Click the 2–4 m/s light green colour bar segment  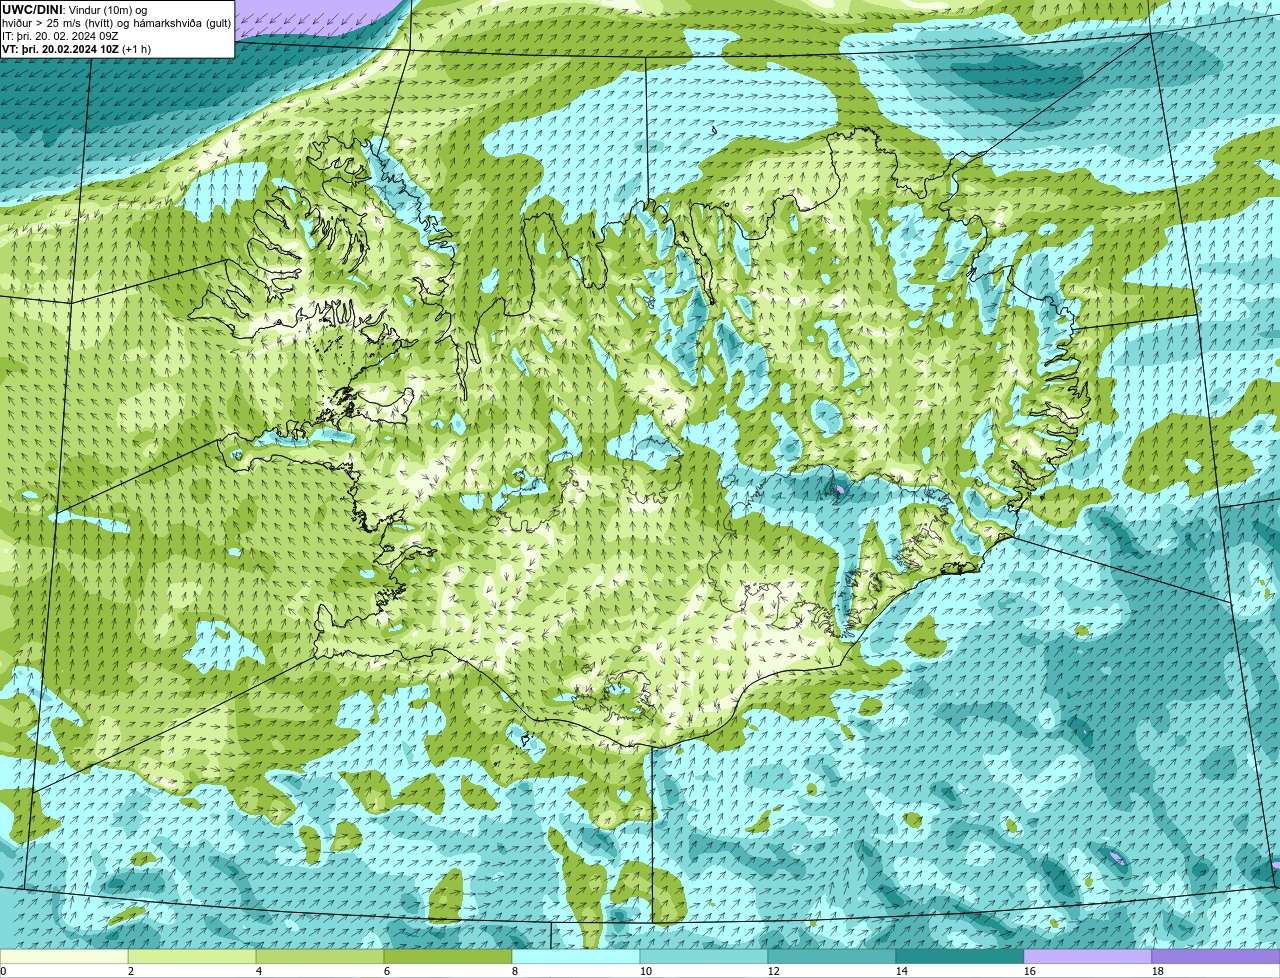192,956
